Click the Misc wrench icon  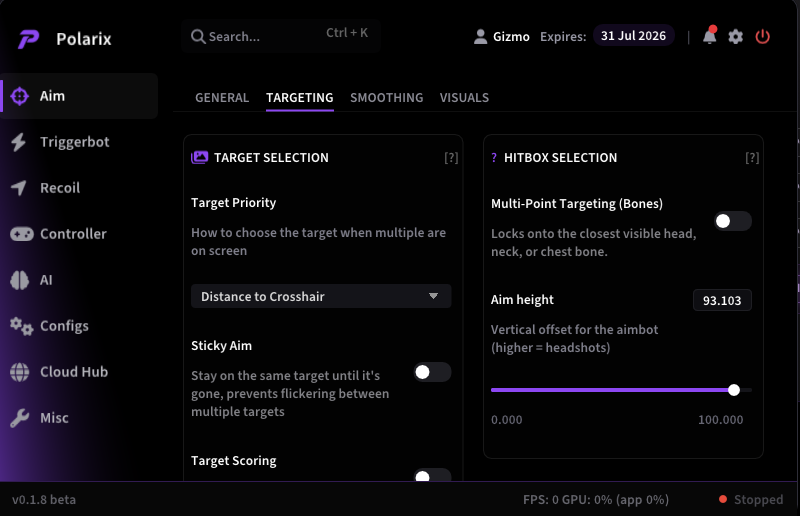[x=19, y=418]
